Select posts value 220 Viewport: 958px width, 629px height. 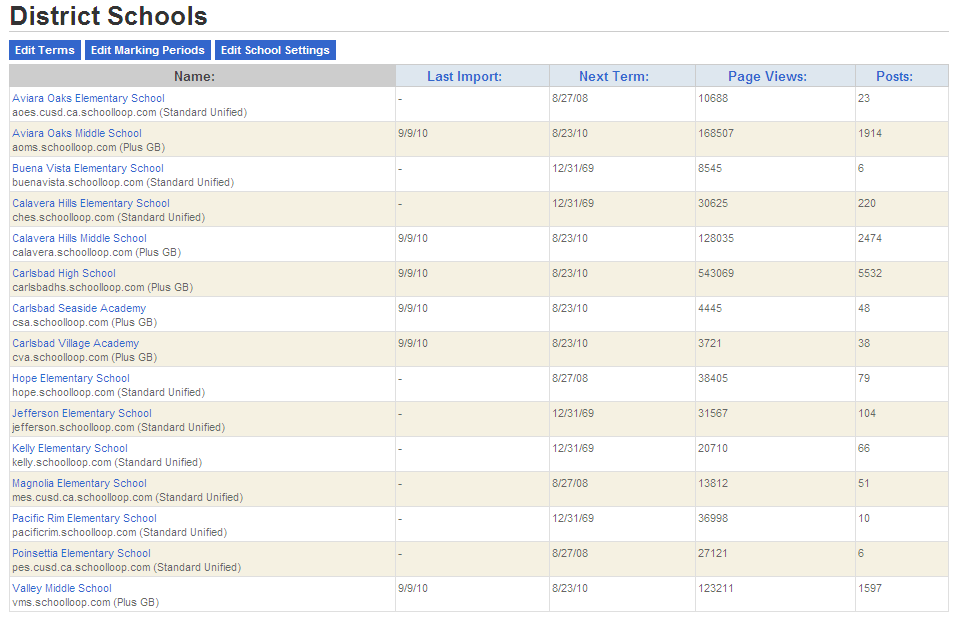click(x=867, y=203)
